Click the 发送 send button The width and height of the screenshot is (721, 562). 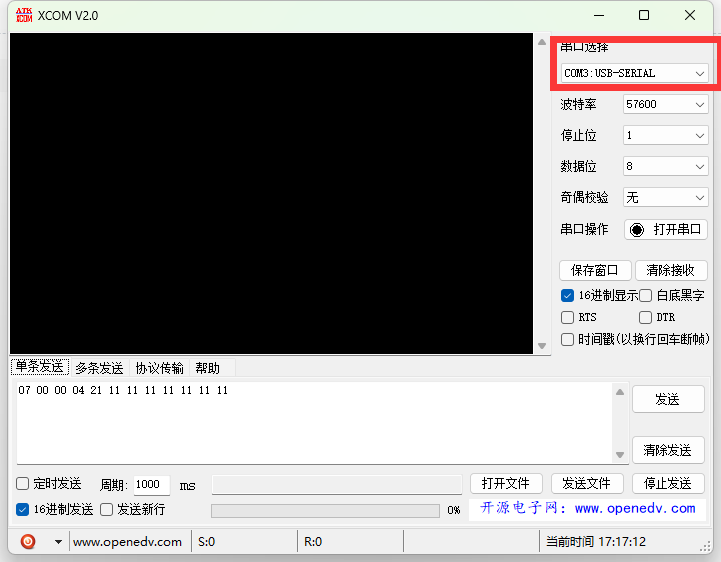click(668, 399)
